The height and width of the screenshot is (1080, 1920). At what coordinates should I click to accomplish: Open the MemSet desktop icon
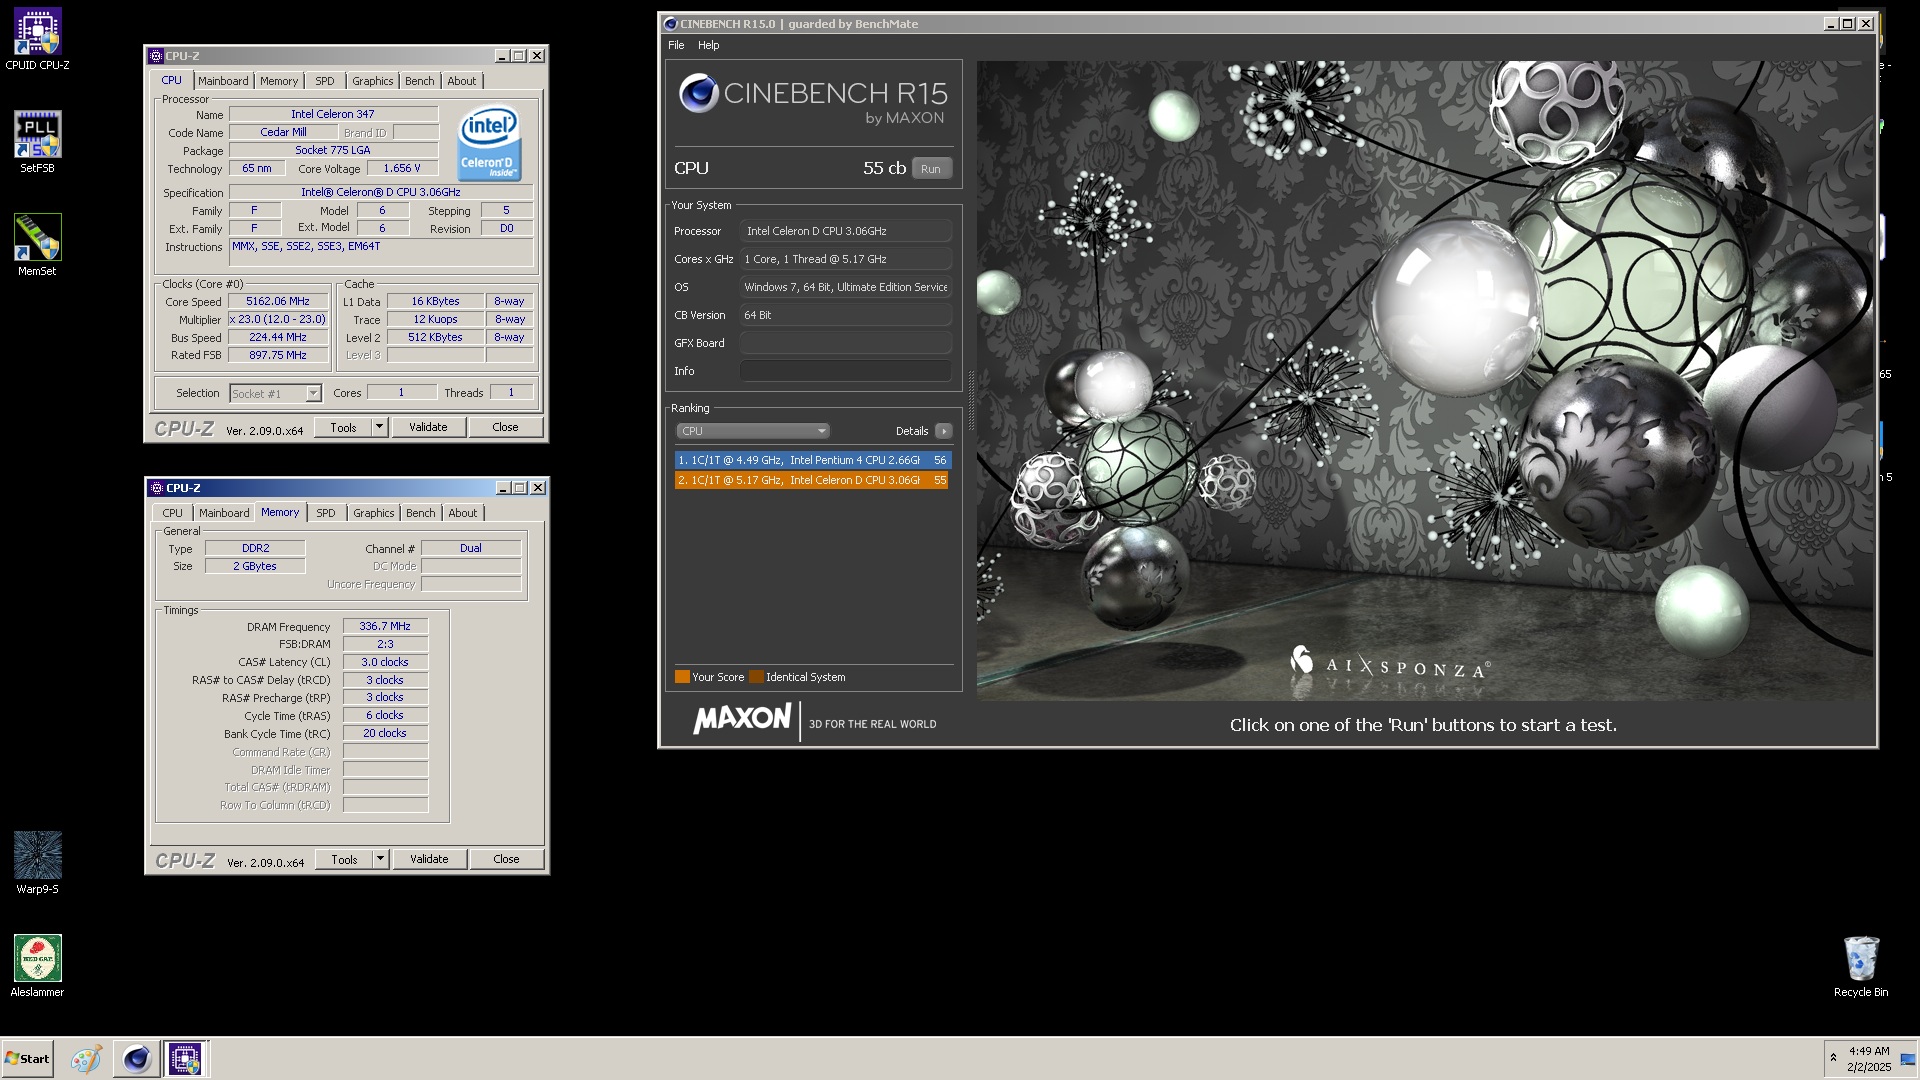tap(37, 245)
